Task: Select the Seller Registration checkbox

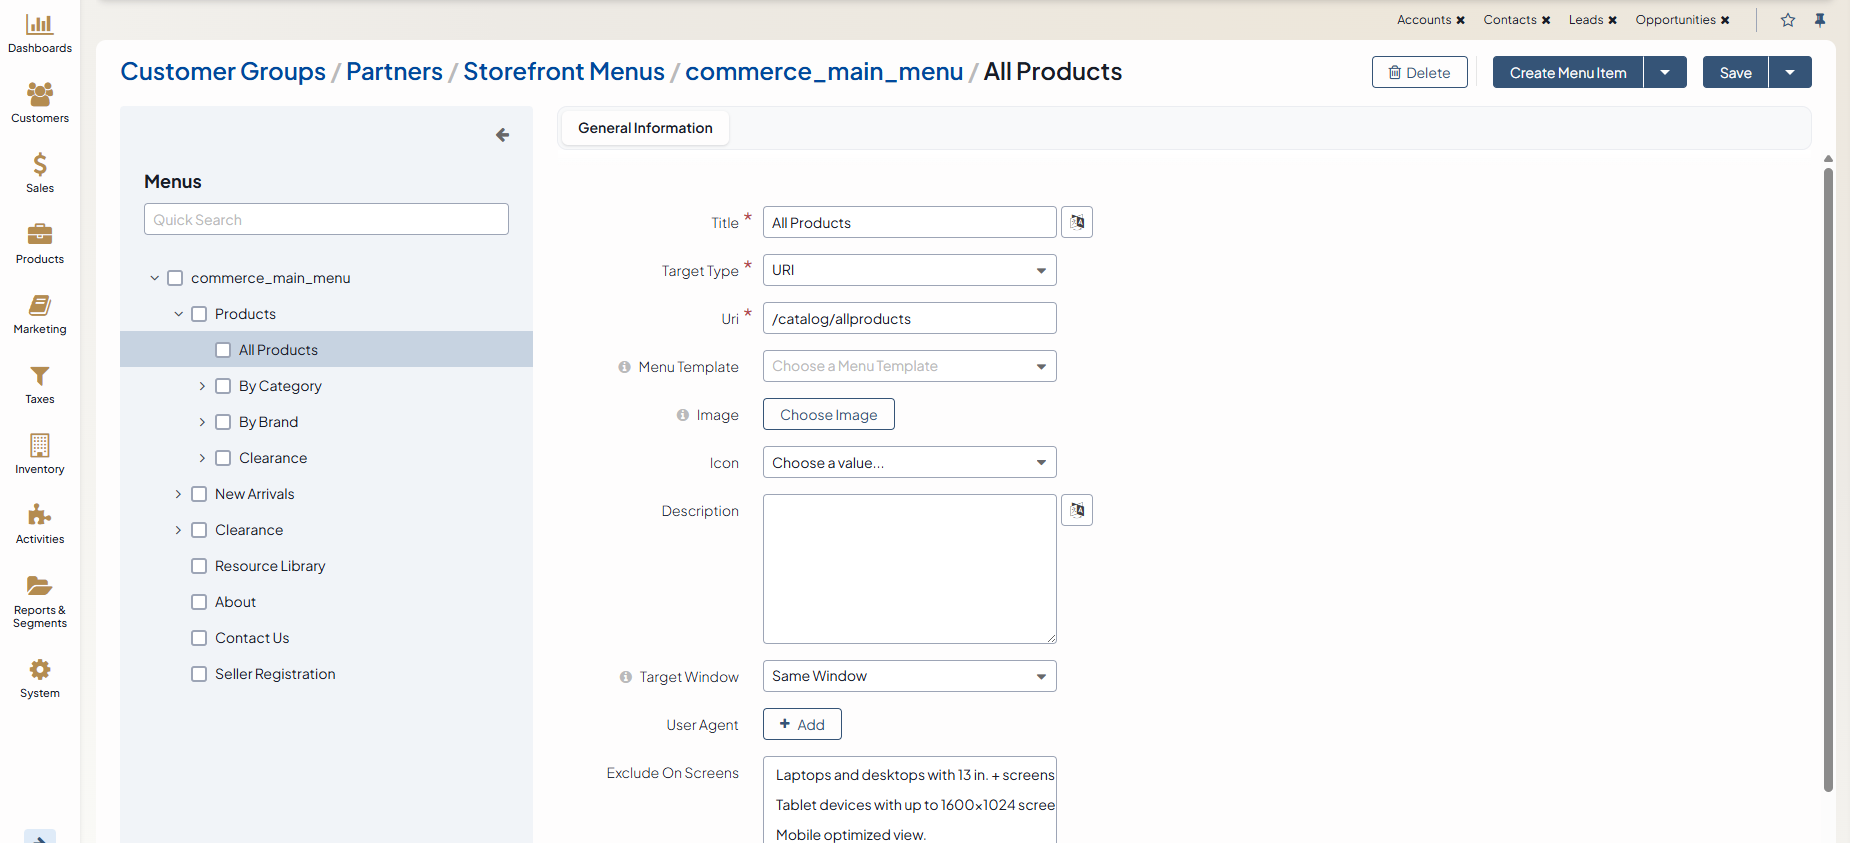Action: tap(199, 674)
